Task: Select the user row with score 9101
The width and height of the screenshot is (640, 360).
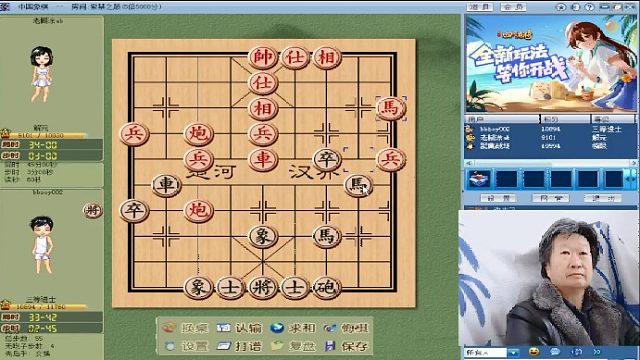Action: 551,138
